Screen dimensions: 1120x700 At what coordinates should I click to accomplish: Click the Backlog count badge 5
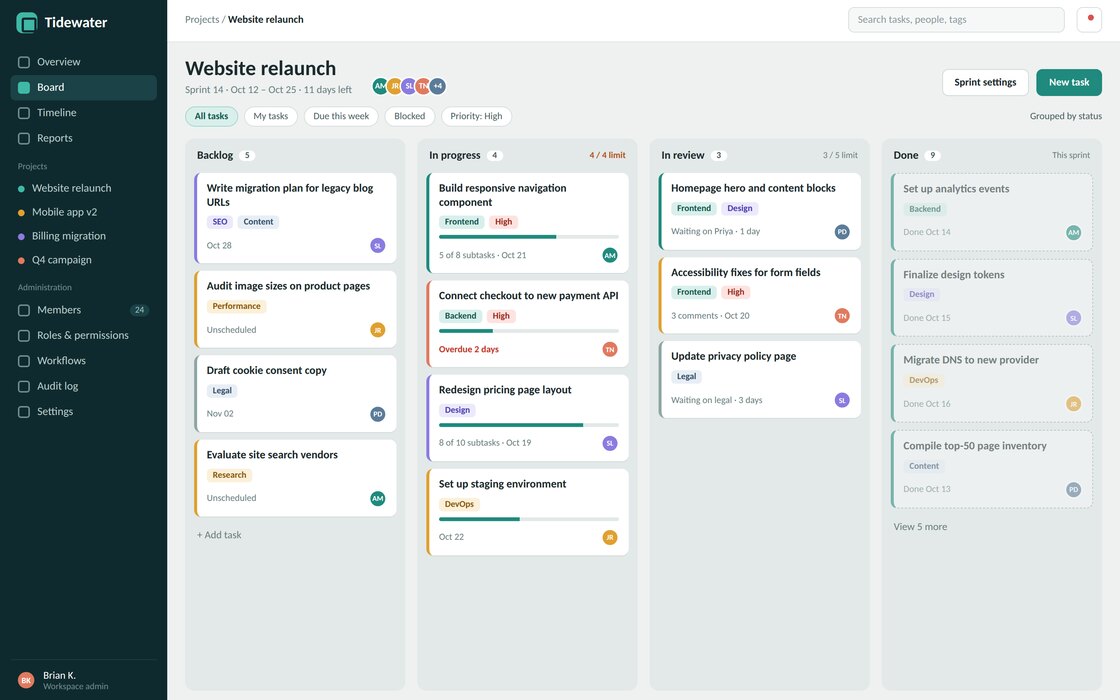[x=247, y=156]
